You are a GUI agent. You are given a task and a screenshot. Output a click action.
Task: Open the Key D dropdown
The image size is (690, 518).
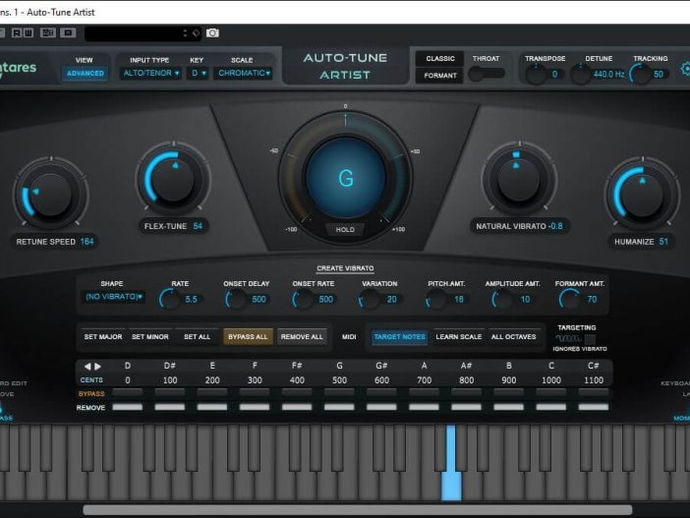click(x=198, y=73)
